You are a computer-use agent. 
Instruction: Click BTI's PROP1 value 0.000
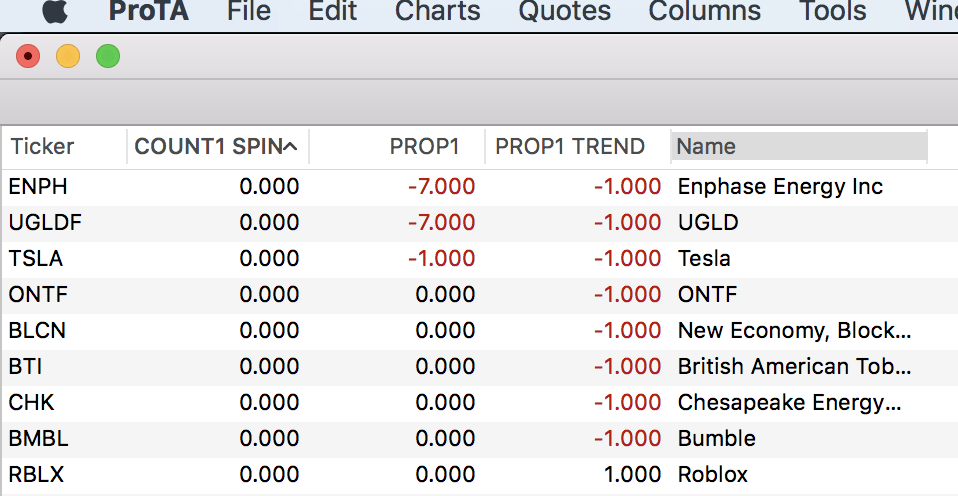tap(445, 367)
